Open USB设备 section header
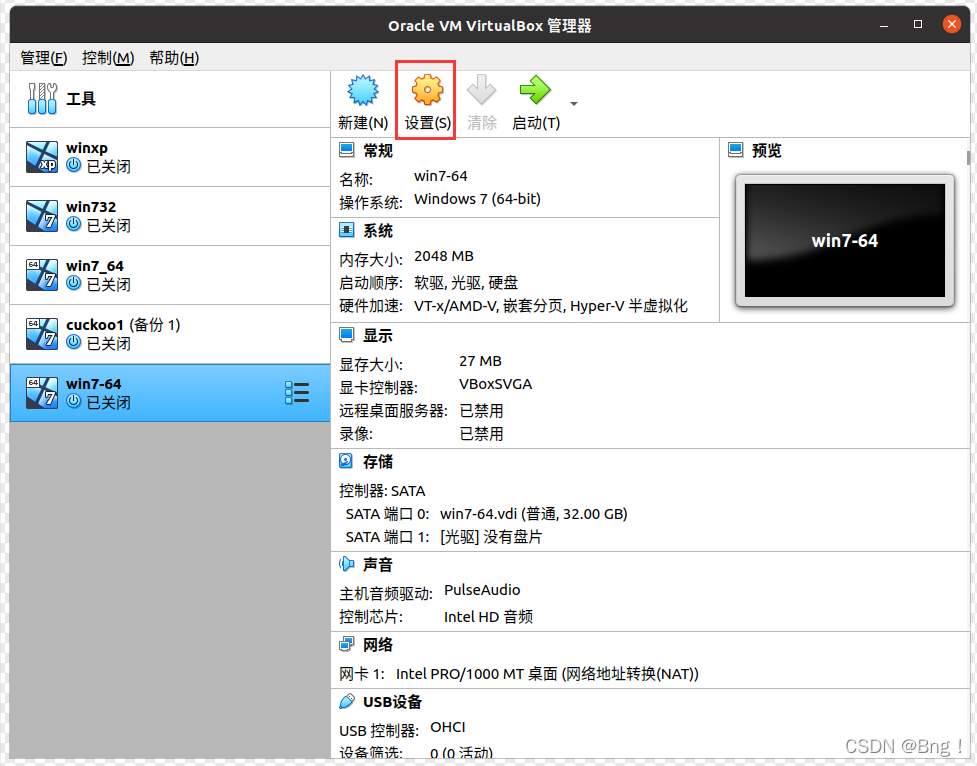 393,702
